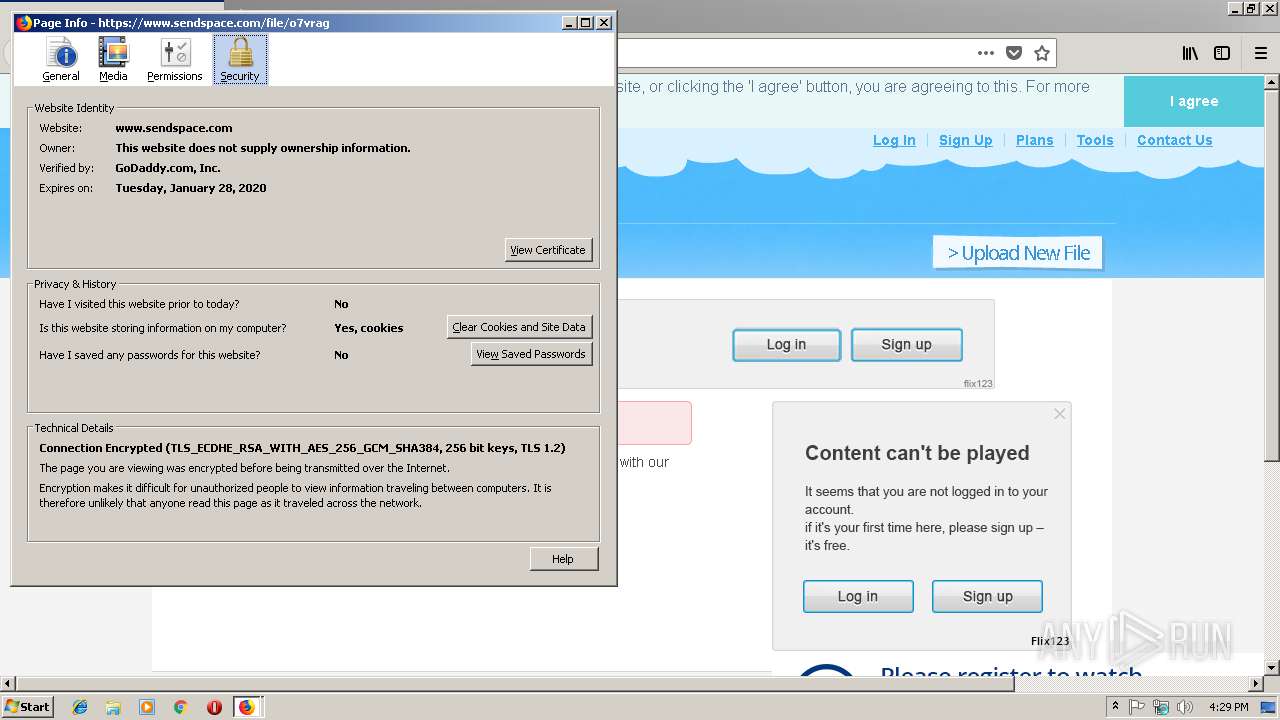Open the Permissions tab
This screenshot has width=1280, height=720.
(x=175, y=60)
